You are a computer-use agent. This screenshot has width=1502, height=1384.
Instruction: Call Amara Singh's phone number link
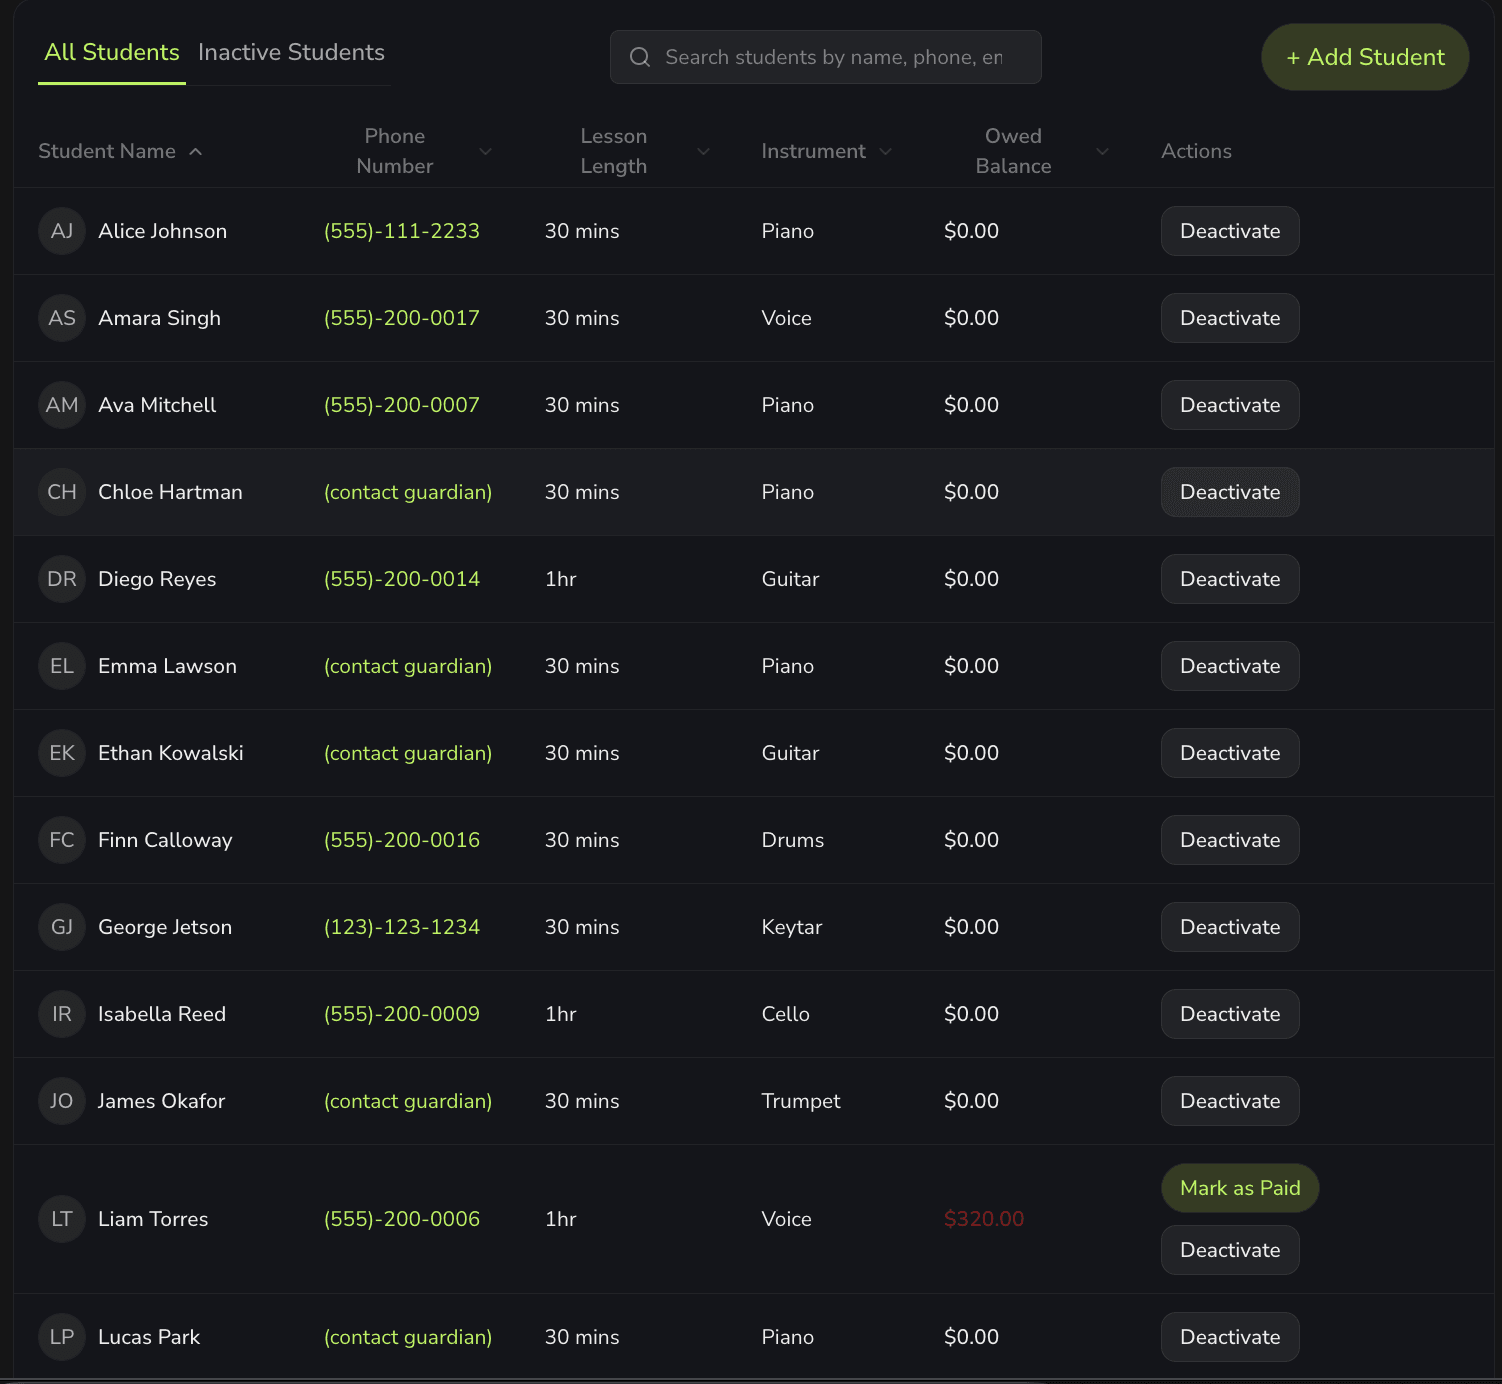pos(401,318)
